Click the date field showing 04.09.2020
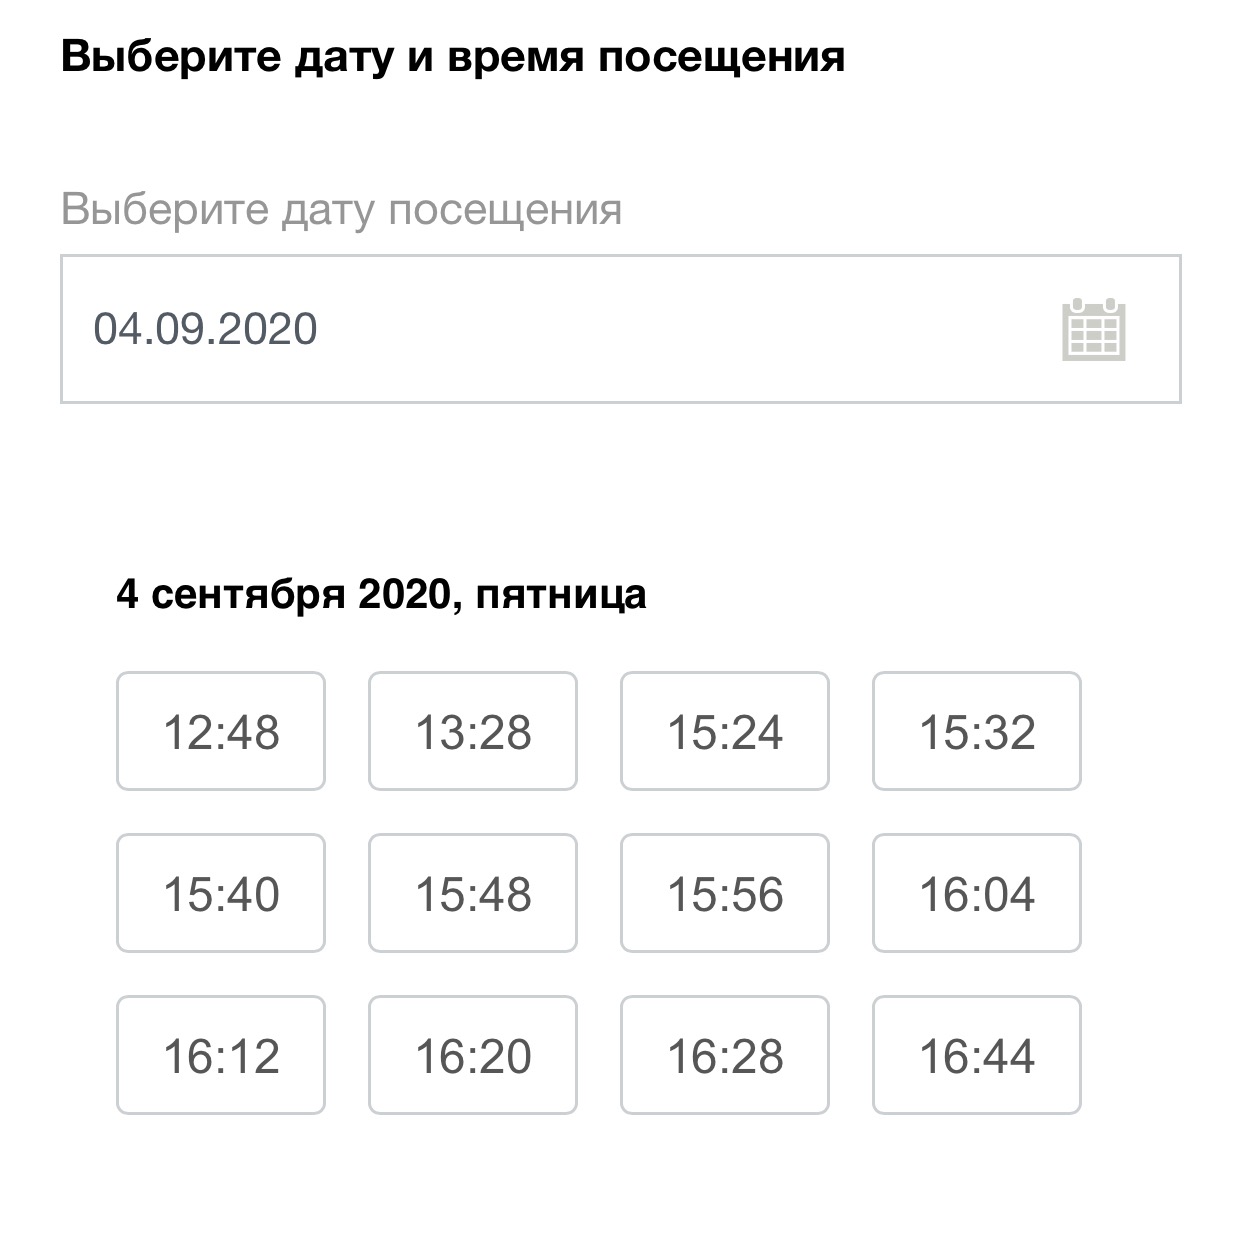This screenshot has height=1252, width=1242. click(x=620, y=329)
